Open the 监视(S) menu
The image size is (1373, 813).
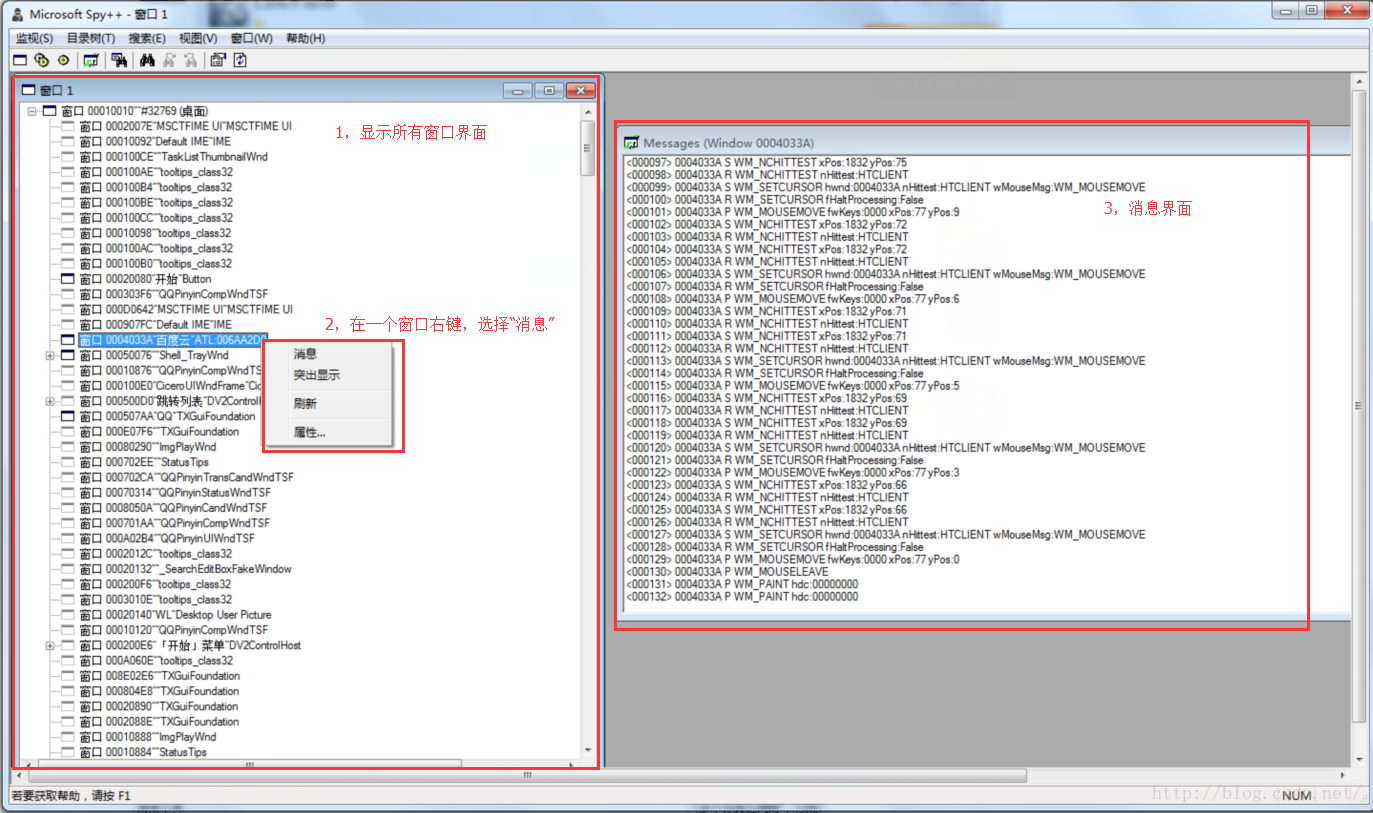point(35,38)
